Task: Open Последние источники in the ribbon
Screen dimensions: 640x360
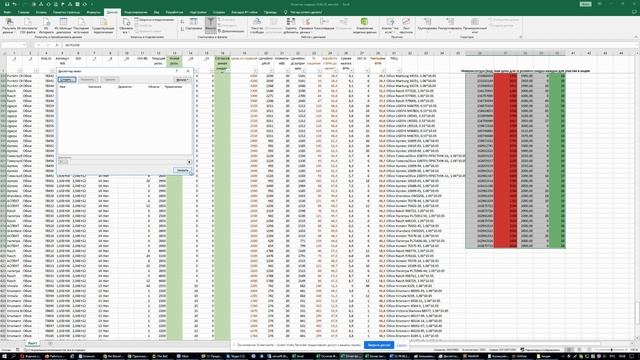Action: [x=81, y=26]
